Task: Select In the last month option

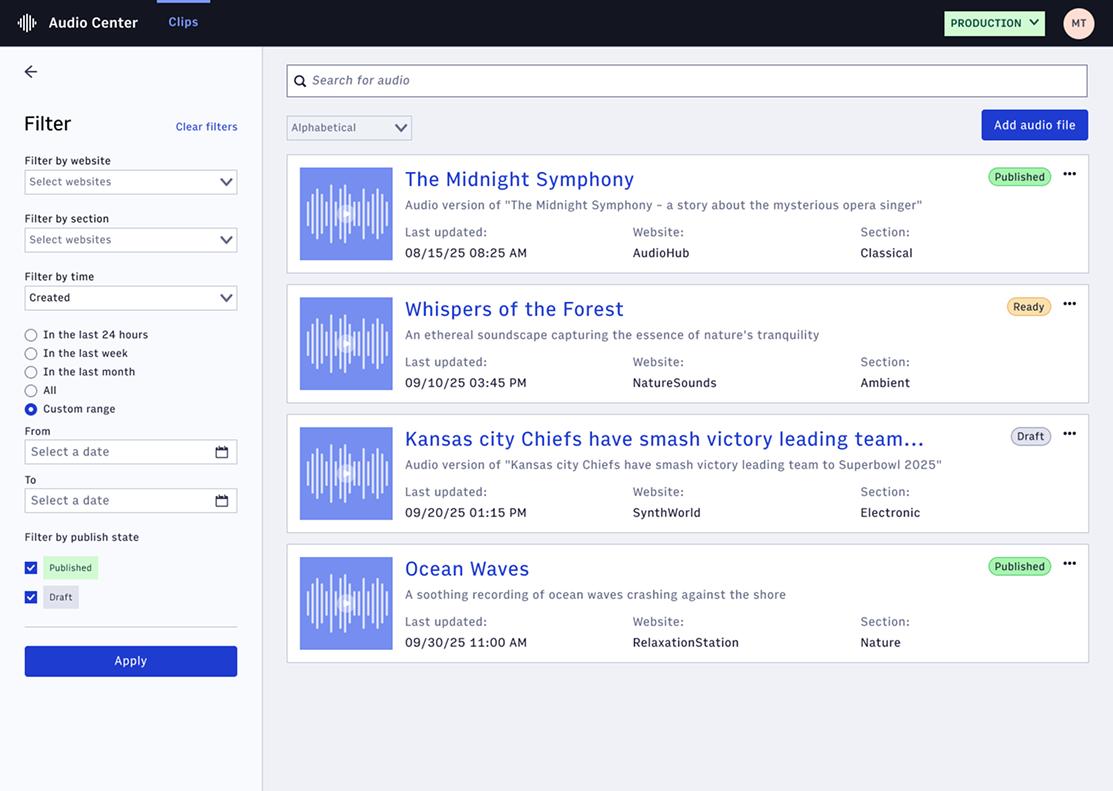Action: (31, 372)
